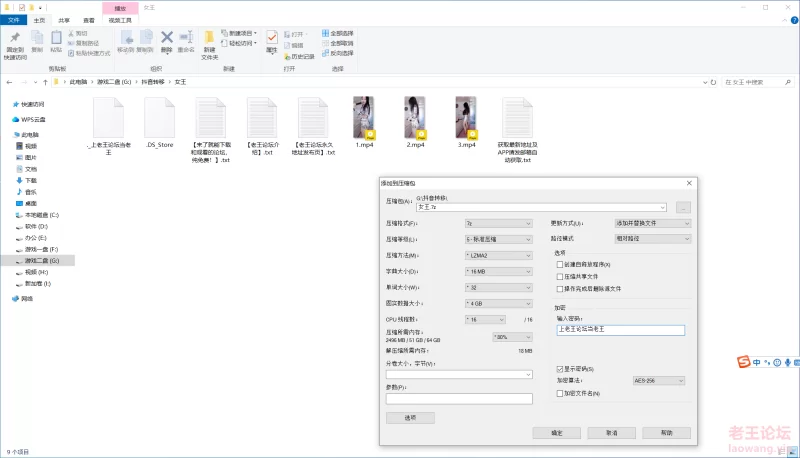Image resolution: width=800 pixels, height=458 pixels.
Task: Click the address bar refresh icon
Action: pyautogui.click(x=713, y=82)
